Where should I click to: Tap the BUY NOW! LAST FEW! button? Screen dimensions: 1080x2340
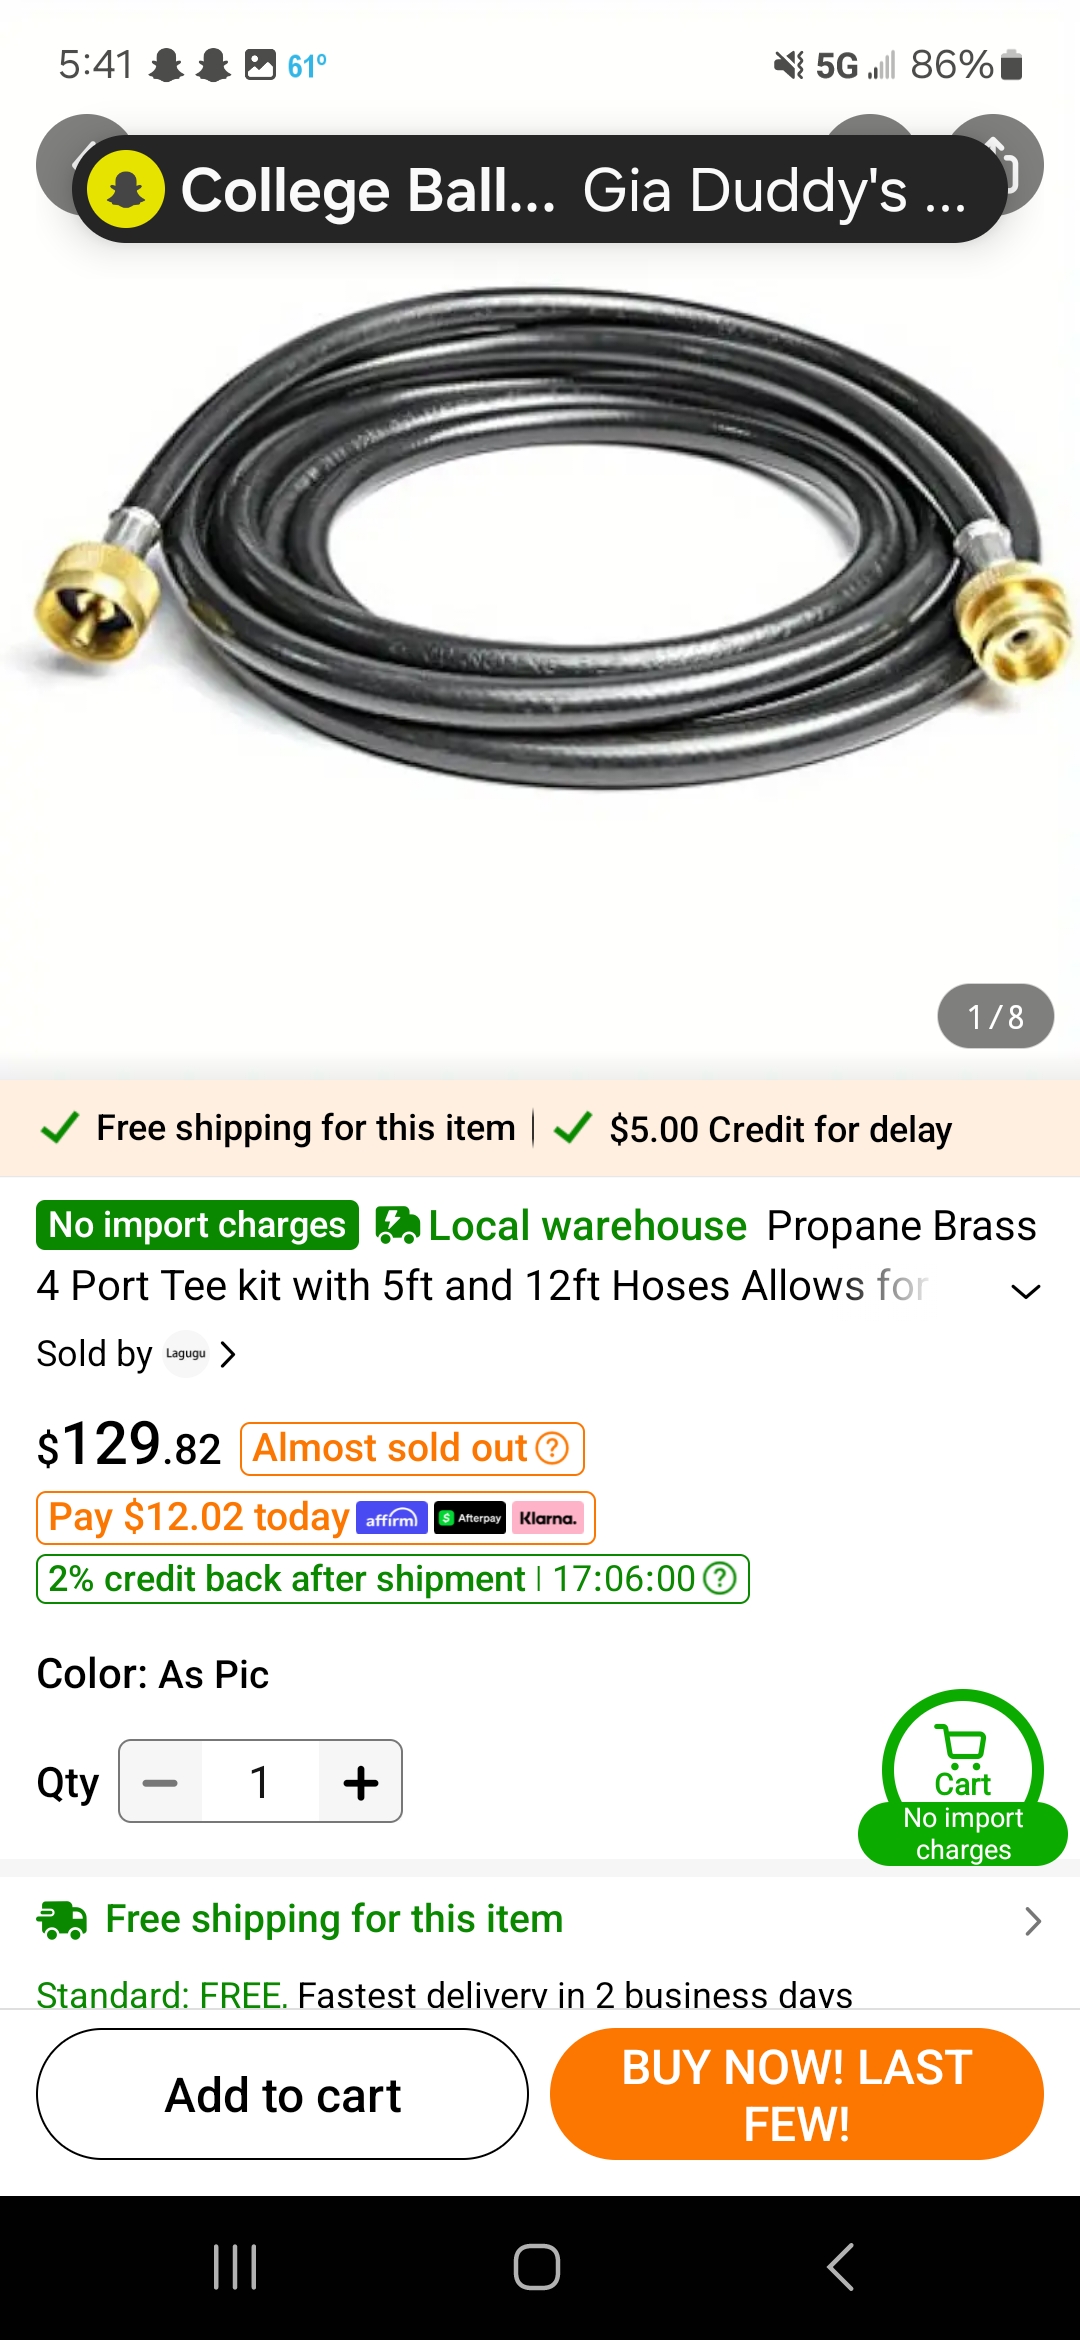797,2094
